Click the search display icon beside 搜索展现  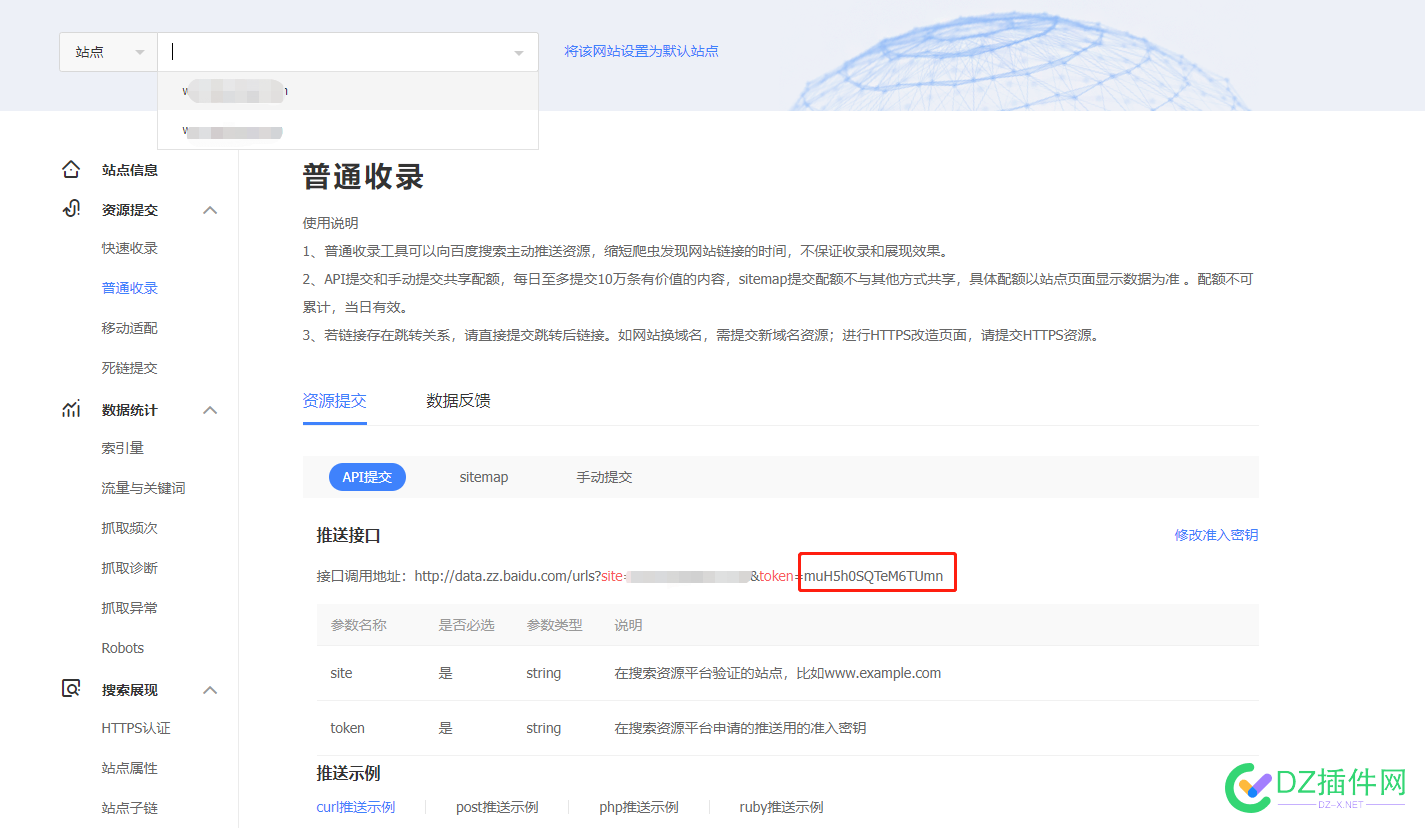click(x=71, y=690)
